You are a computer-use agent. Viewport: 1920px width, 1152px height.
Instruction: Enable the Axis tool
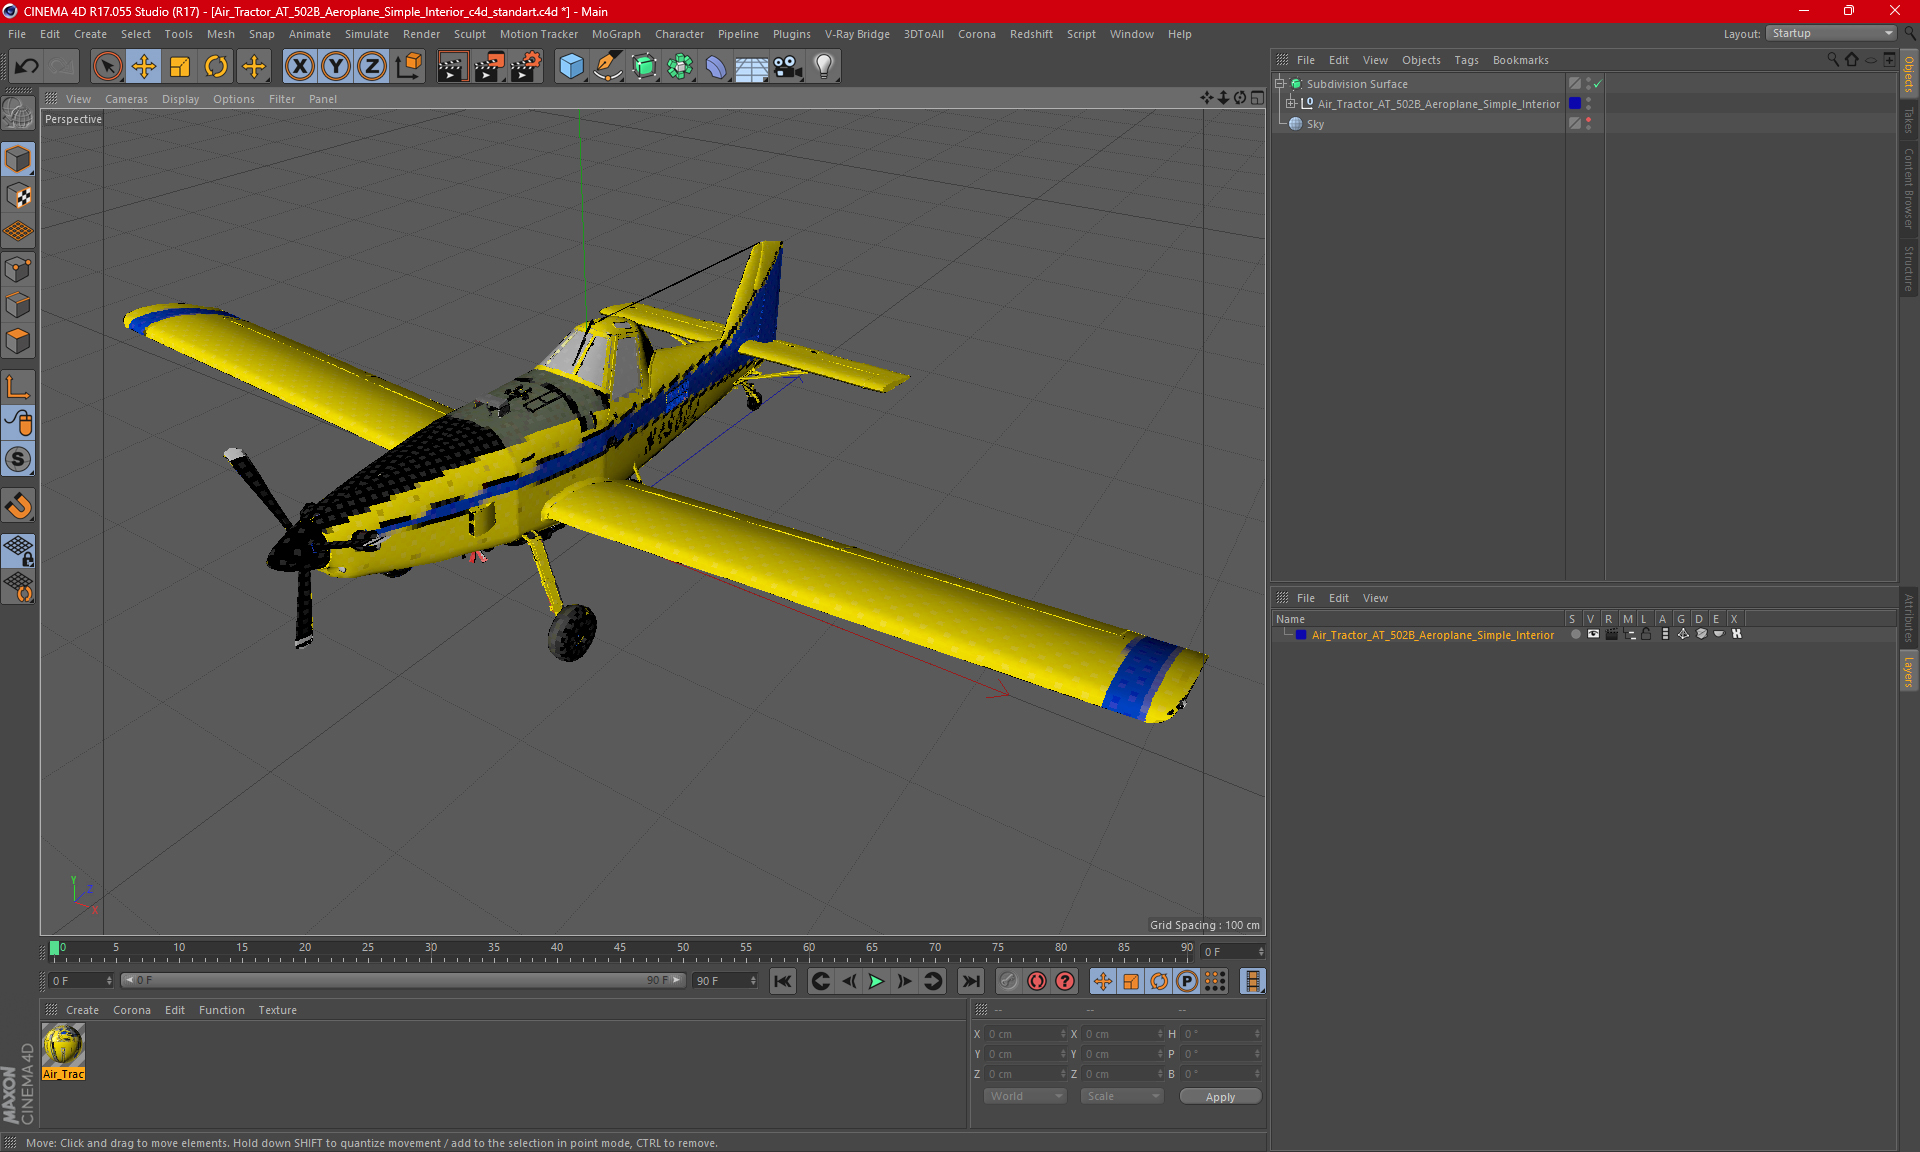coord(18,386)
